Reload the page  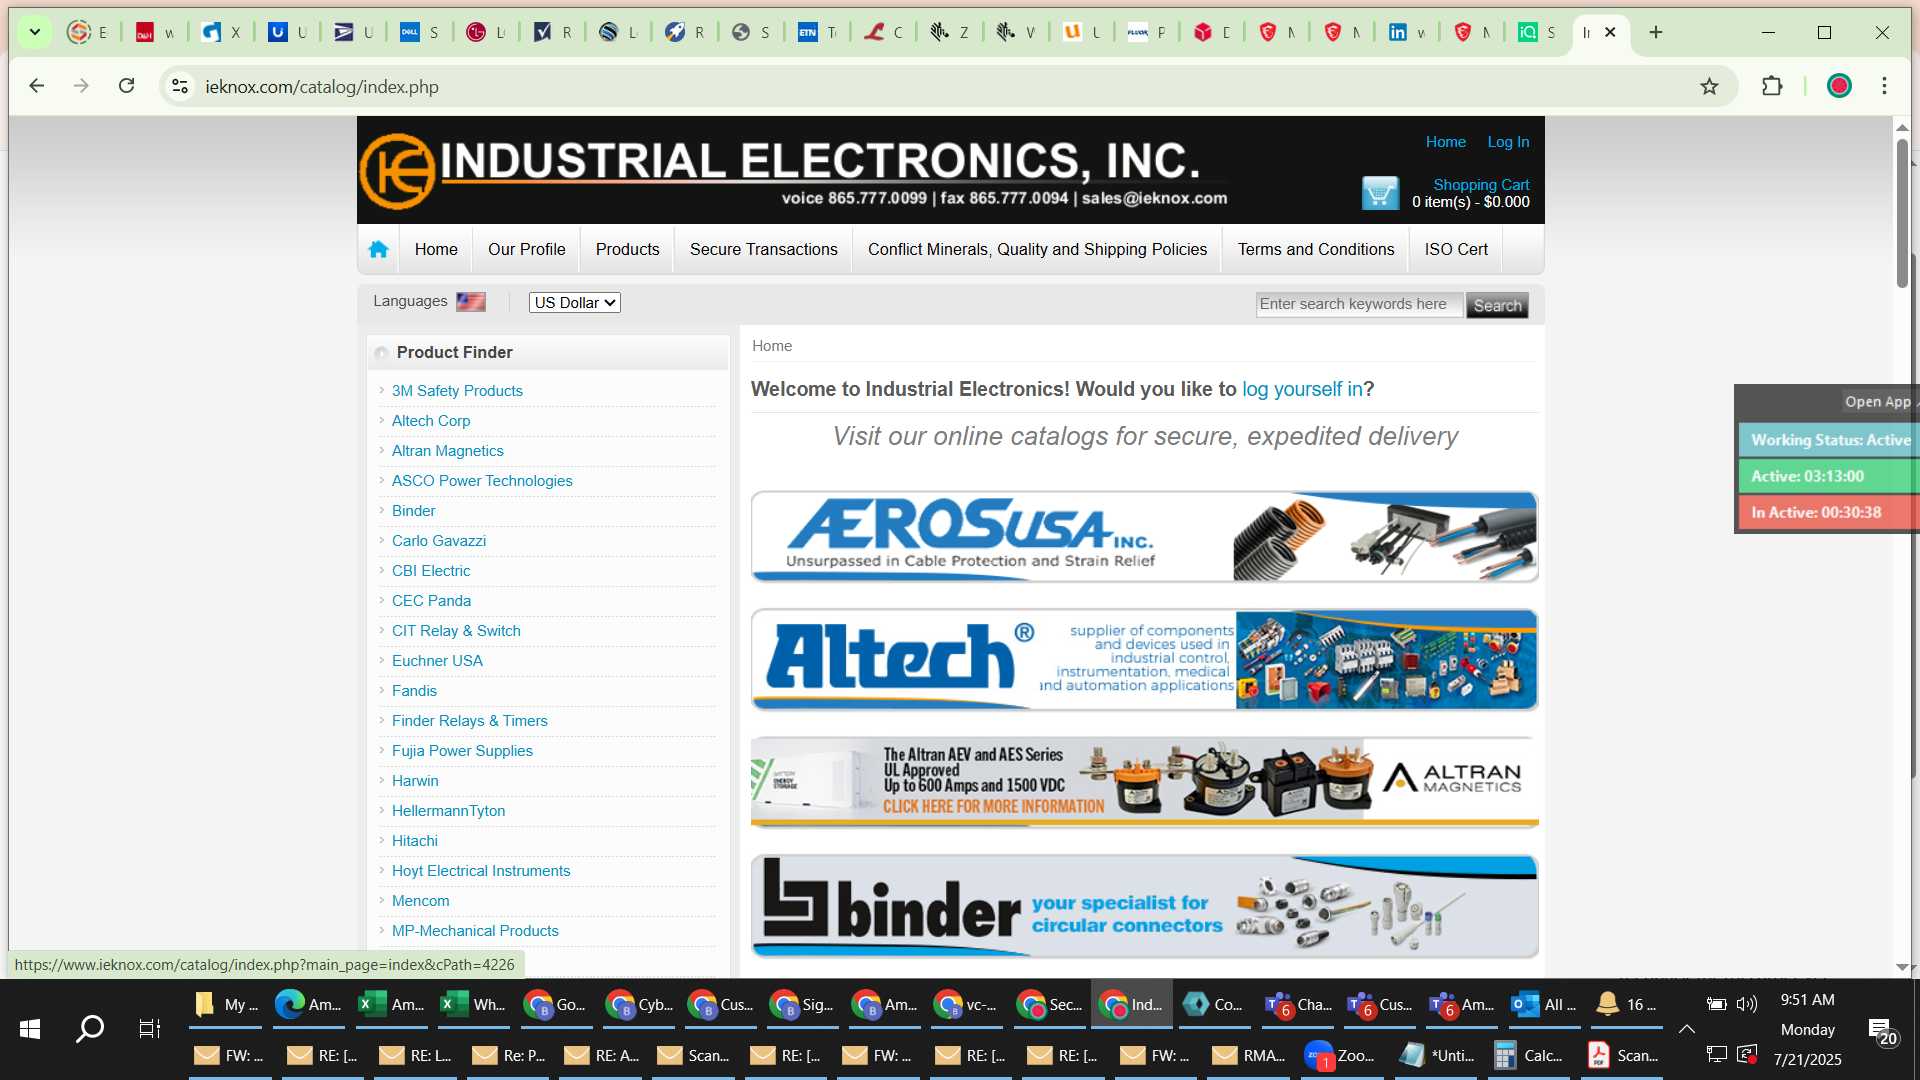126,86
